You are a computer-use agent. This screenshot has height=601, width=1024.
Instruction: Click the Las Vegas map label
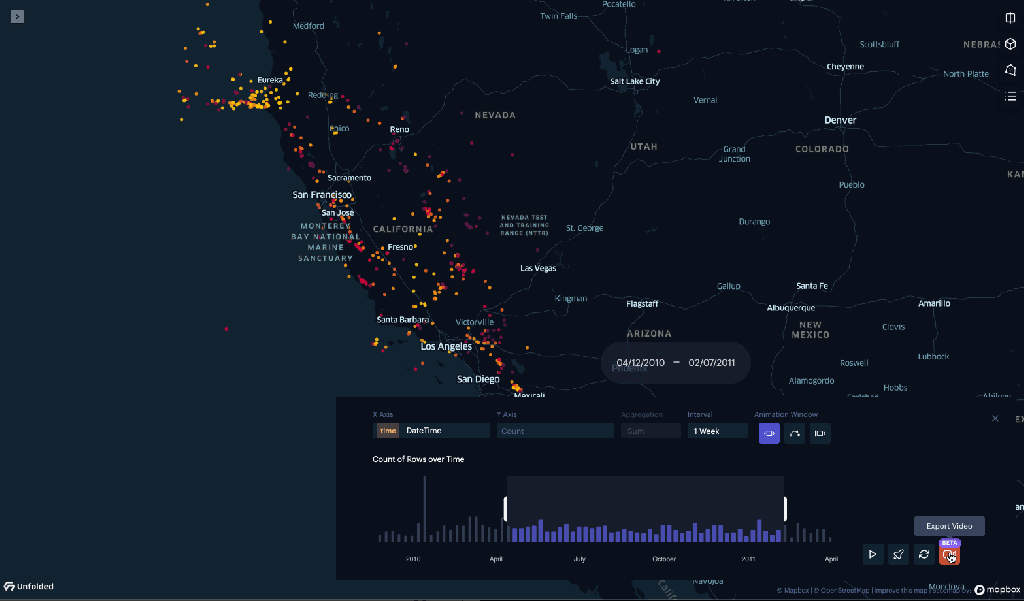point(538,268)
